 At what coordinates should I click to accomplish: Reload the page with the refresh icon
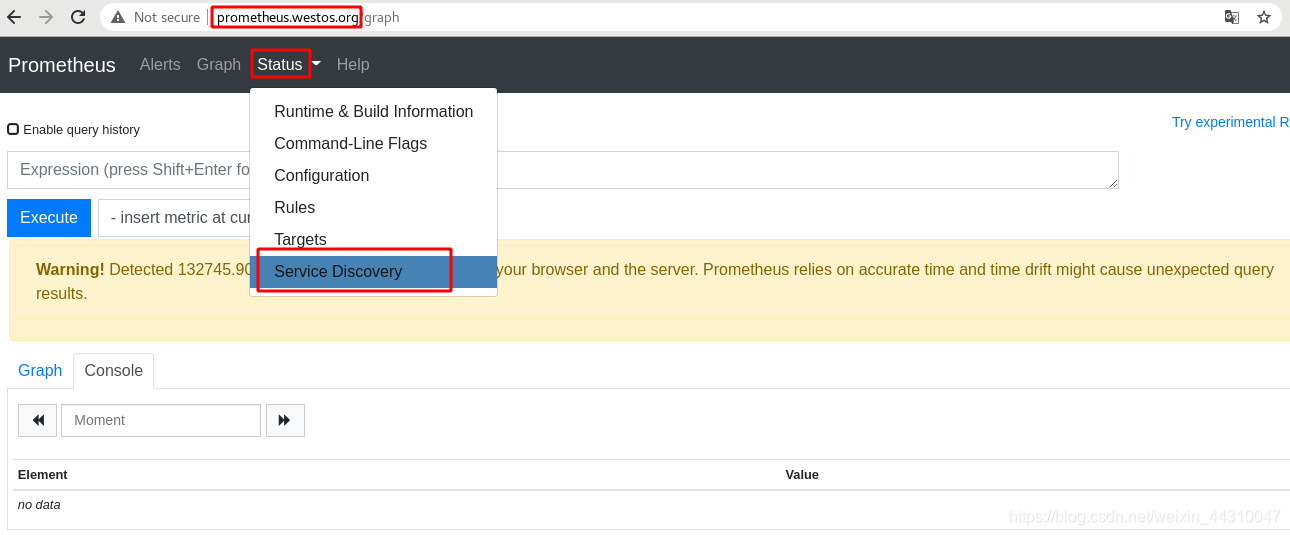pyautogui.click(x=78, y=17)
